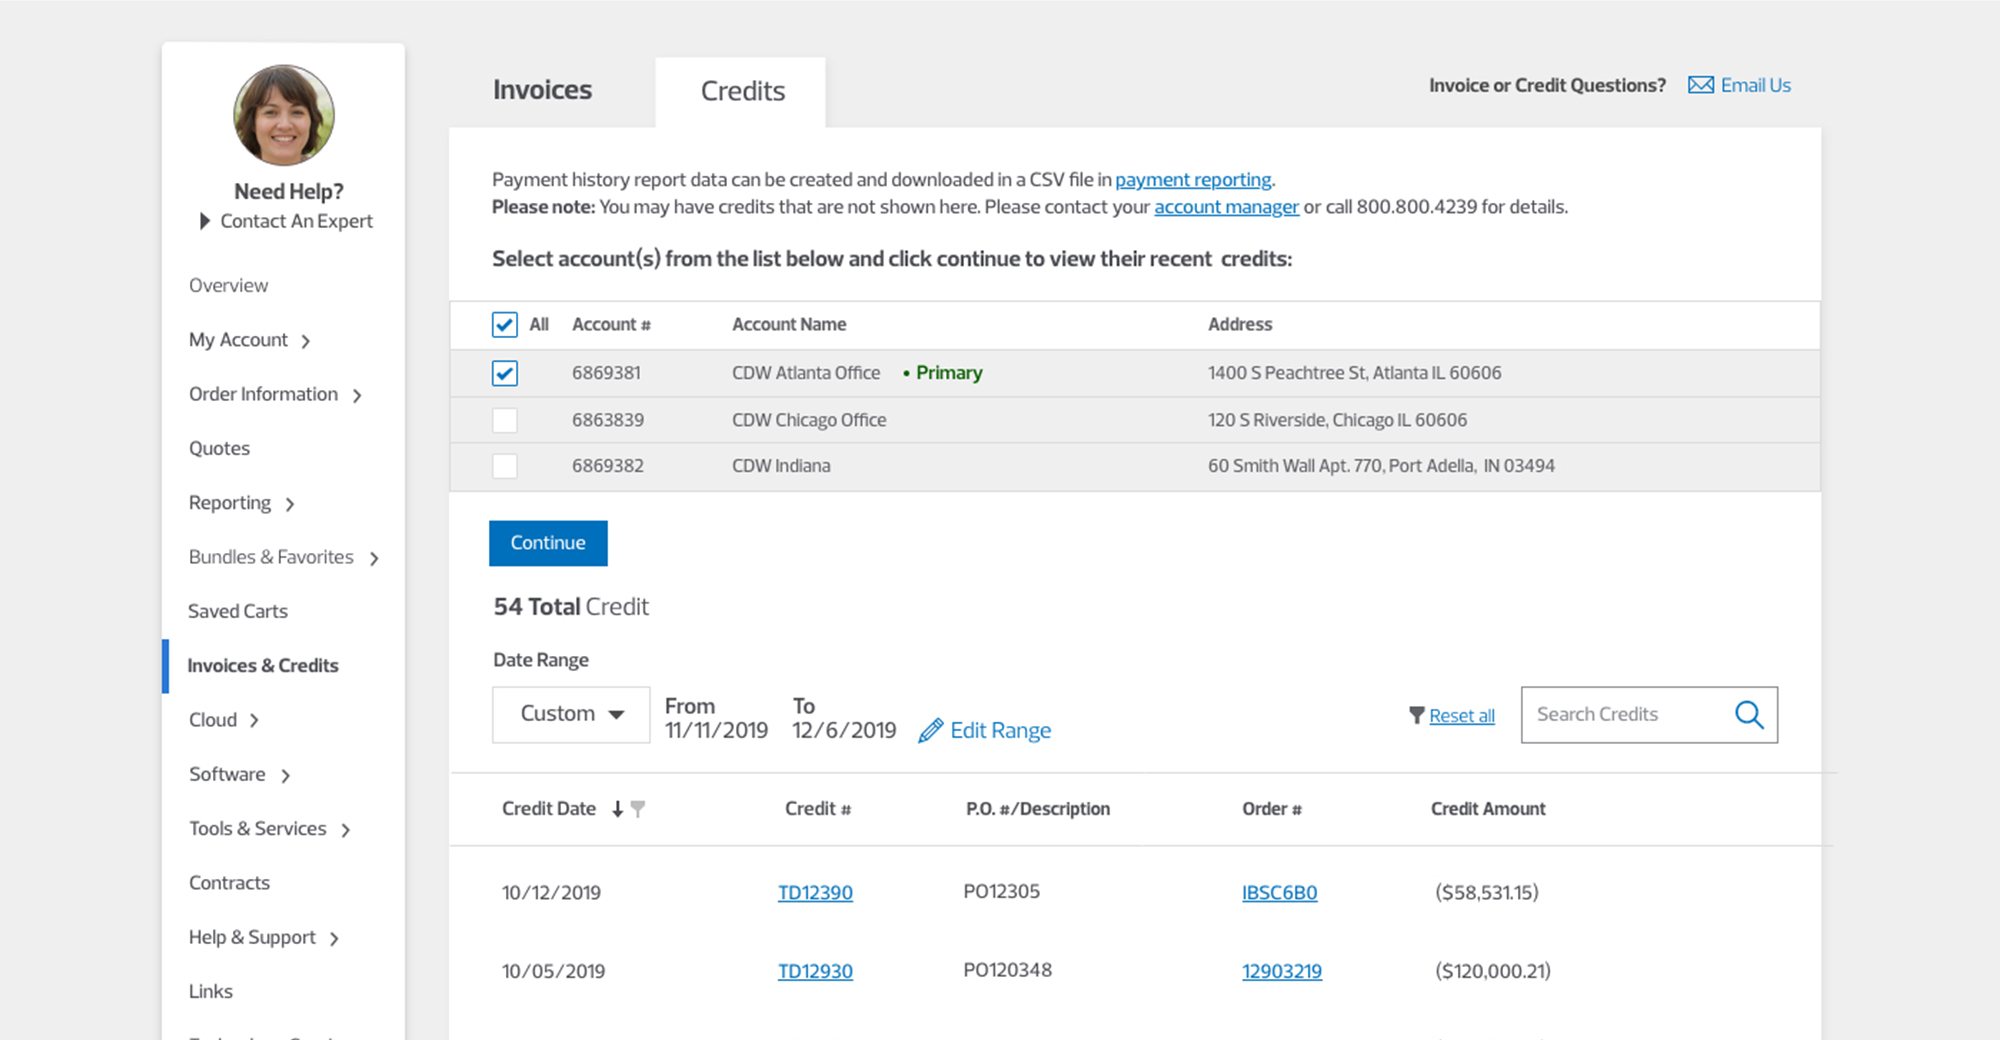
Task: Expand the Software submenu
Action: (285, 775)
